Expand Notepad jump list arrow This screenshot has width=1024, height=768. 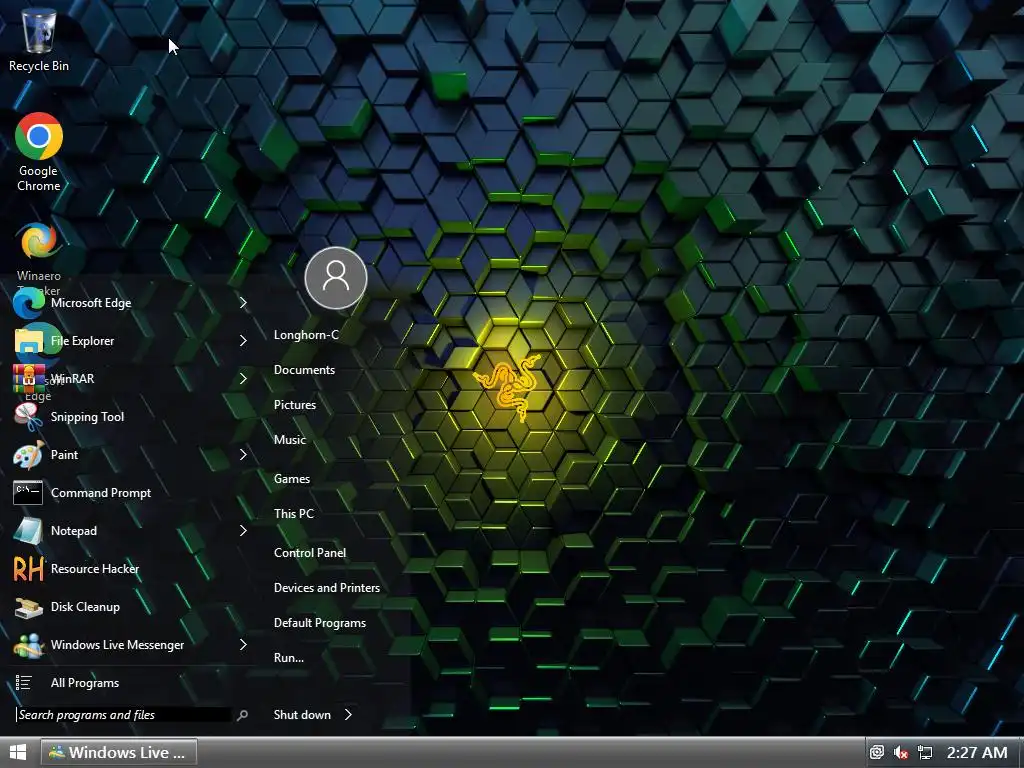coord(243,530)
